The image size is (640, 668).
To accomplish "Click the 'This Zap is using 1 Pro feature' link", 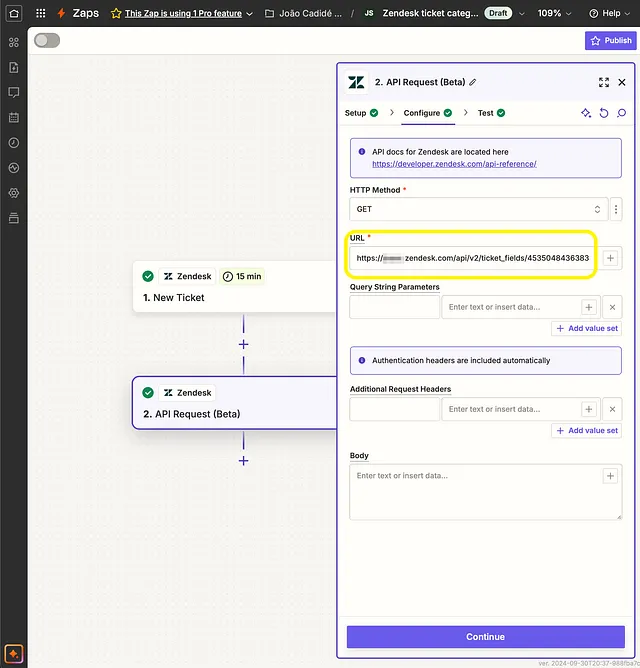I will 183,14.
